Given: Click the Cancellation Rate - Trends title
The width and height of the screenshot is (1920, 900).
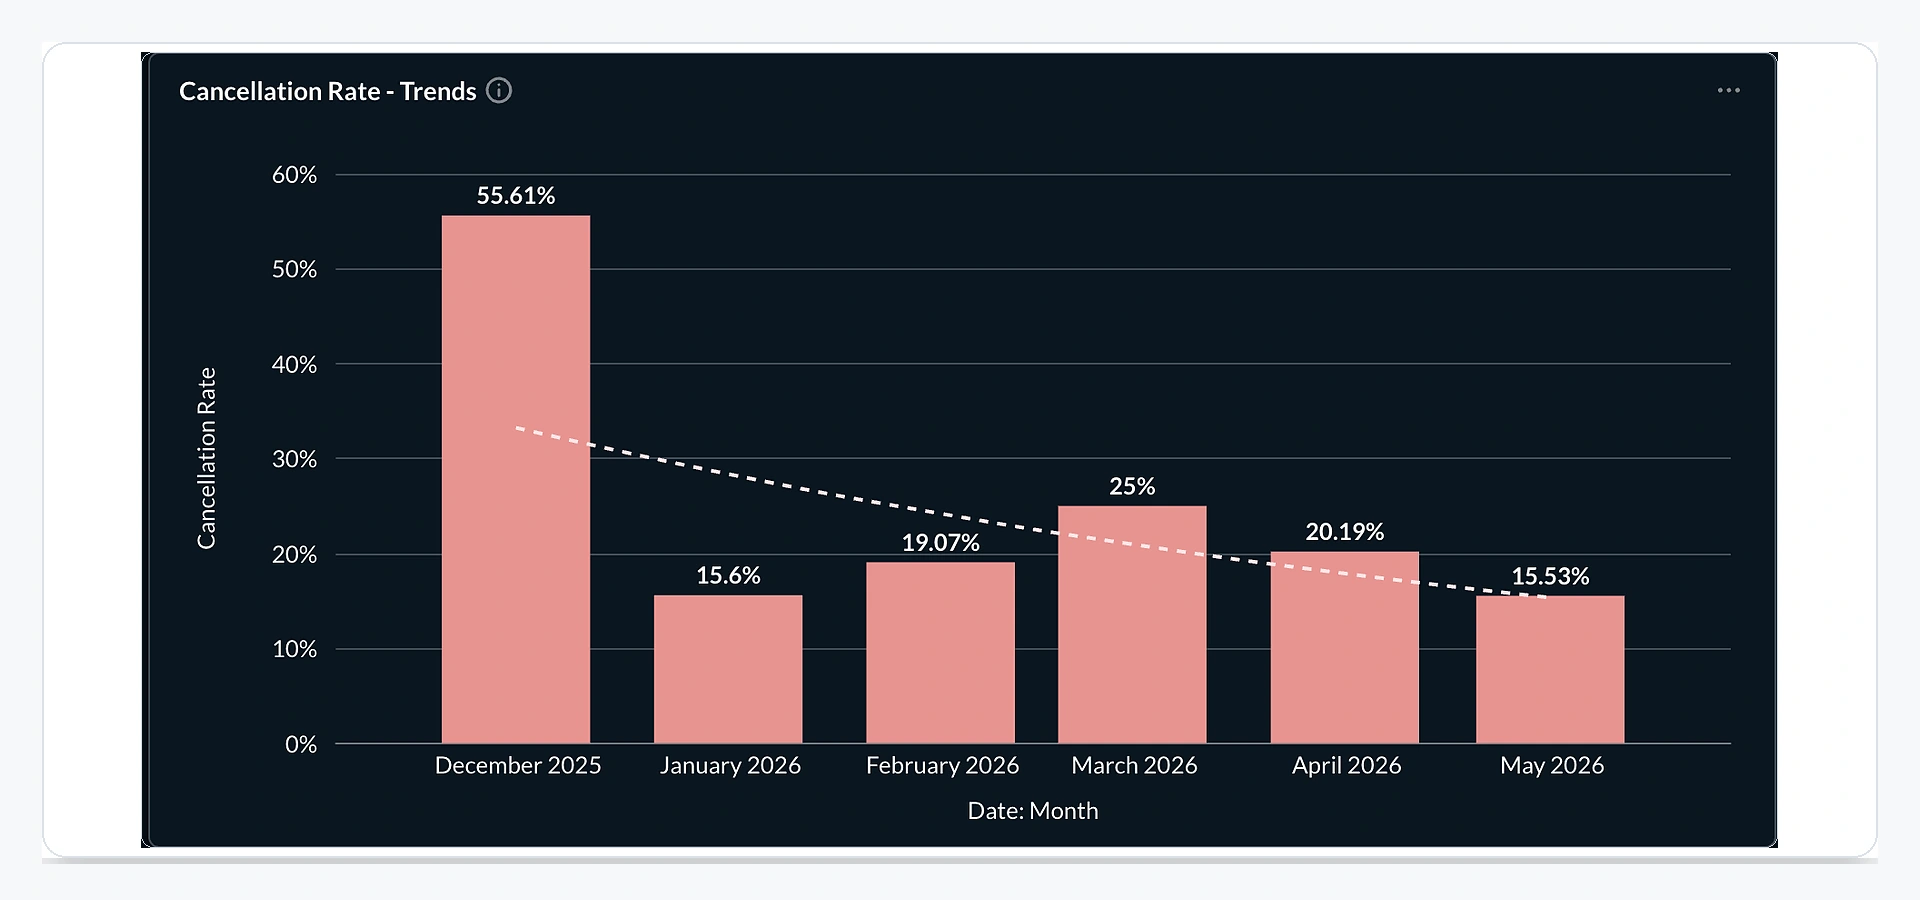Looking at the screenshot, I should pos(328,91).
